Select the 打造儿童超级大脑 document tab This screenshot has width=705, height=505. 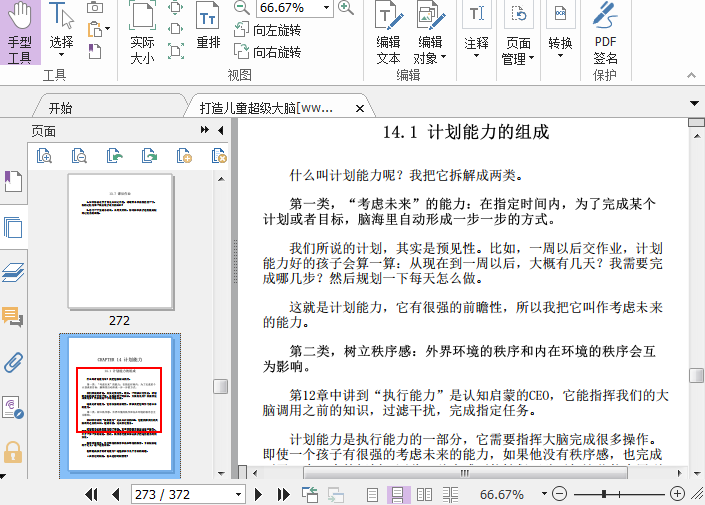[x=266, y=108]
